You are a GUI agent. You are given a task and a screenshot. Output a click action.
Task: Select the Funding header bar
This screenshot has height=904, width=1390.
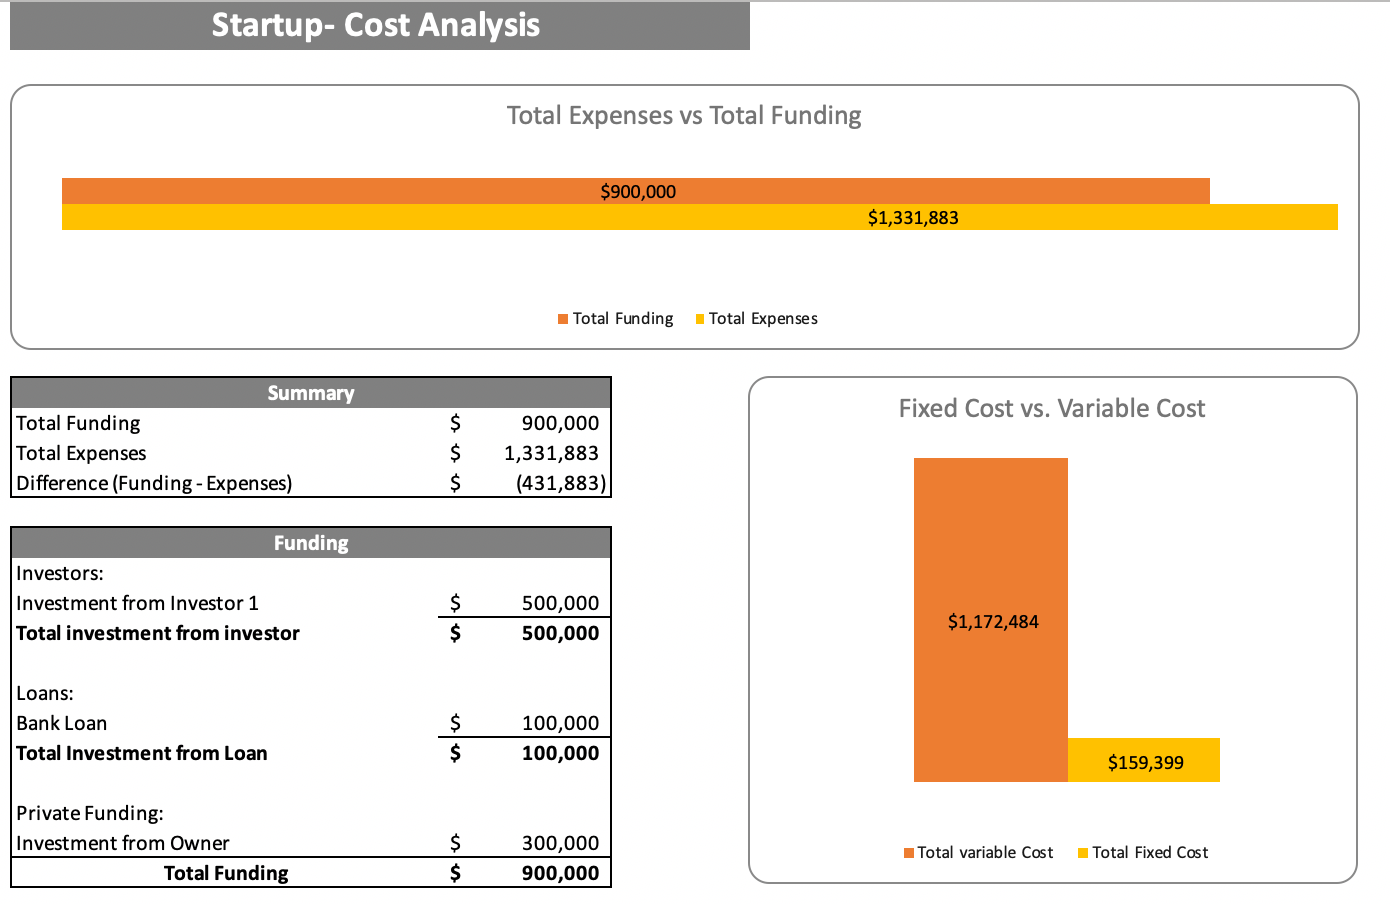(x=311, y=542)
